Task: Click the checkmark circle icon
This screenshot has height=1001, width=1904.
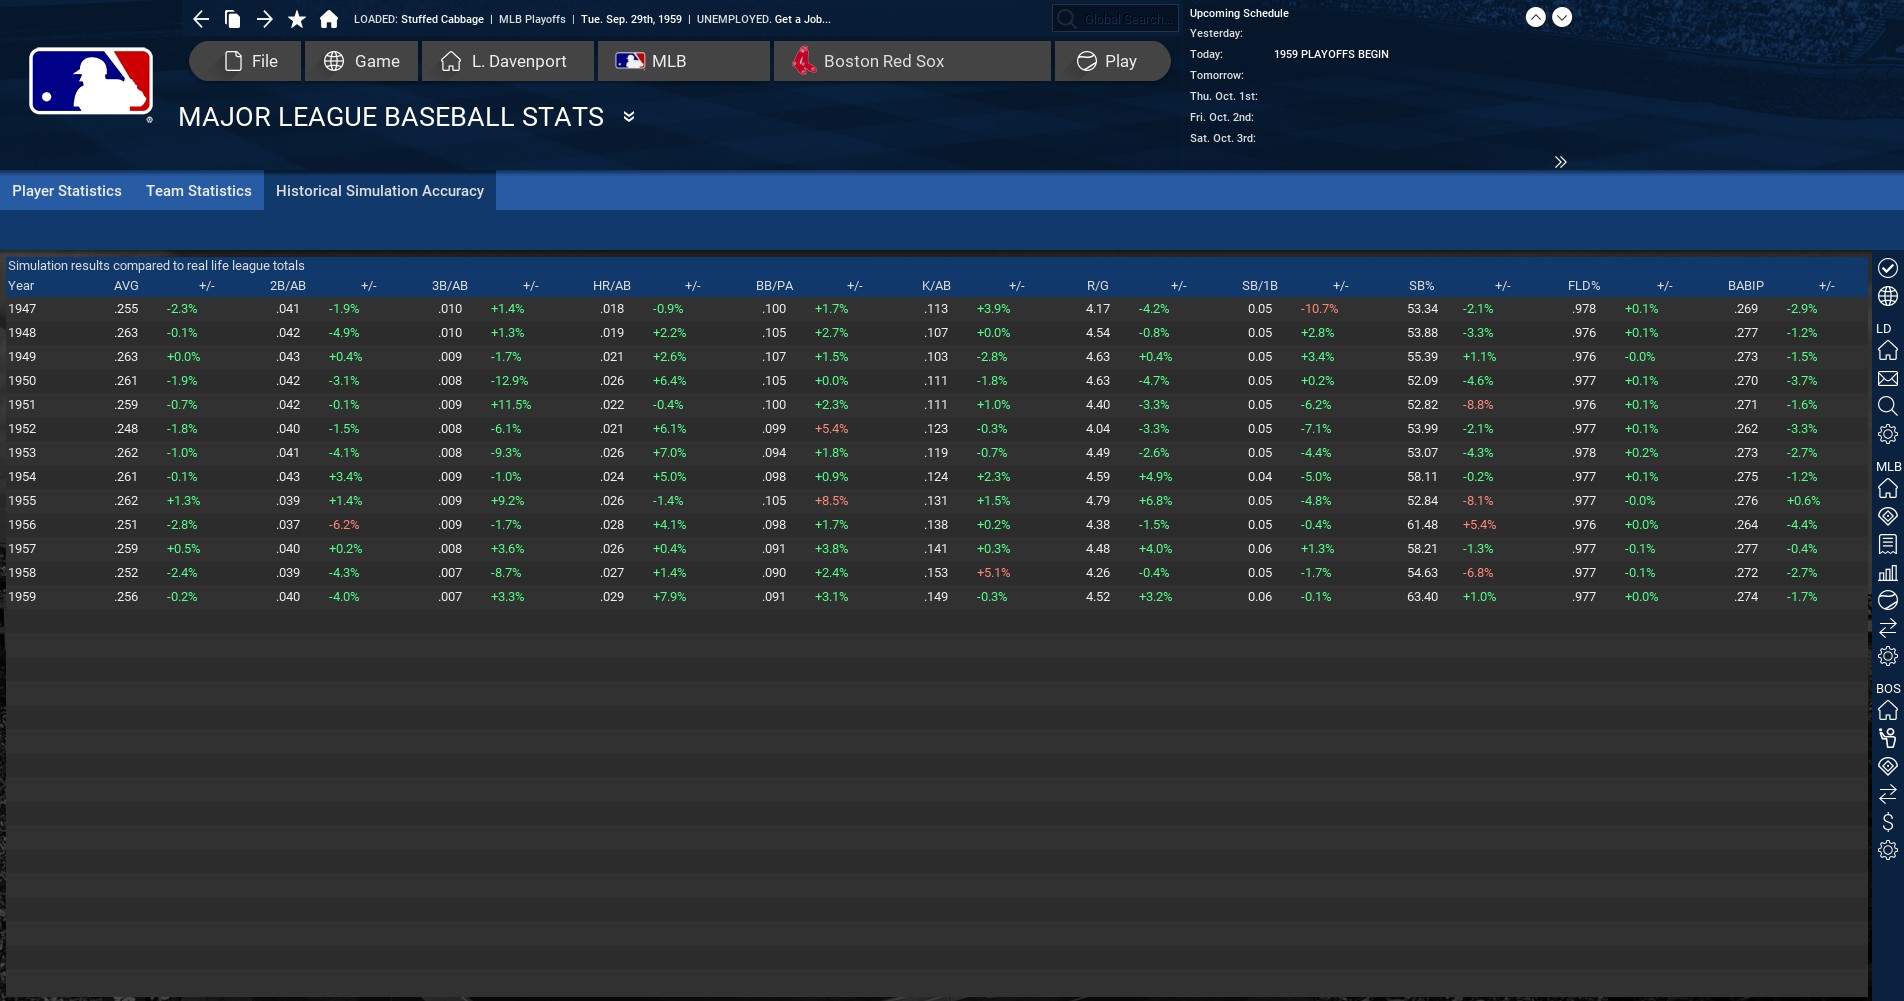Action: pyautogui.click(x=1887, y=268)
